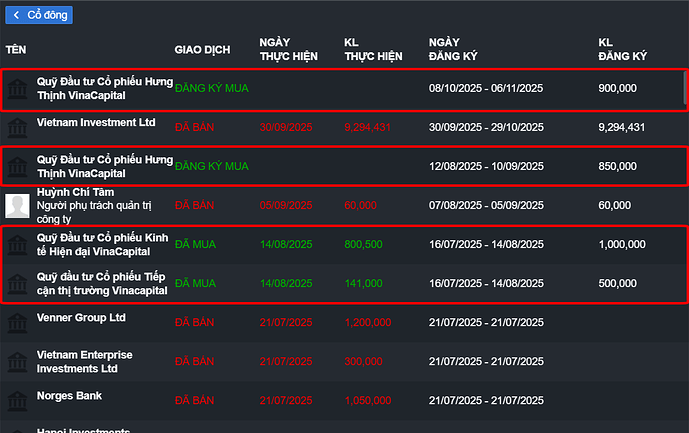Screen dimensions: 689x433
Task: Click the date 30/09/2025 in red
Action: [286, 127]
